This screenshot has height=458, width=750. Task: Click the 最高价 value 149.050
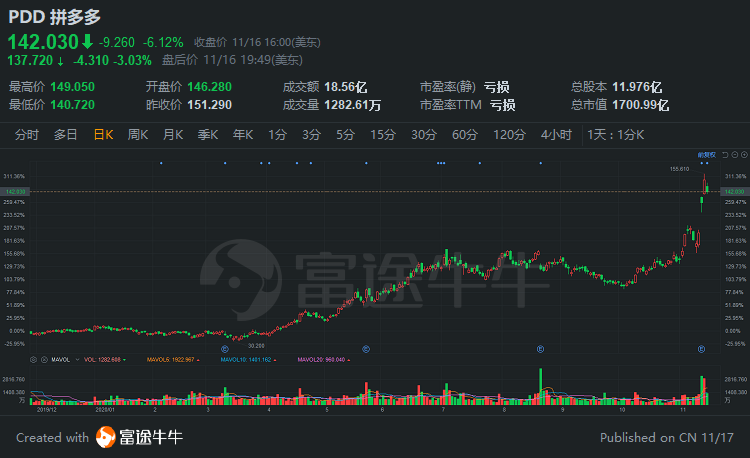coord(73,87)
